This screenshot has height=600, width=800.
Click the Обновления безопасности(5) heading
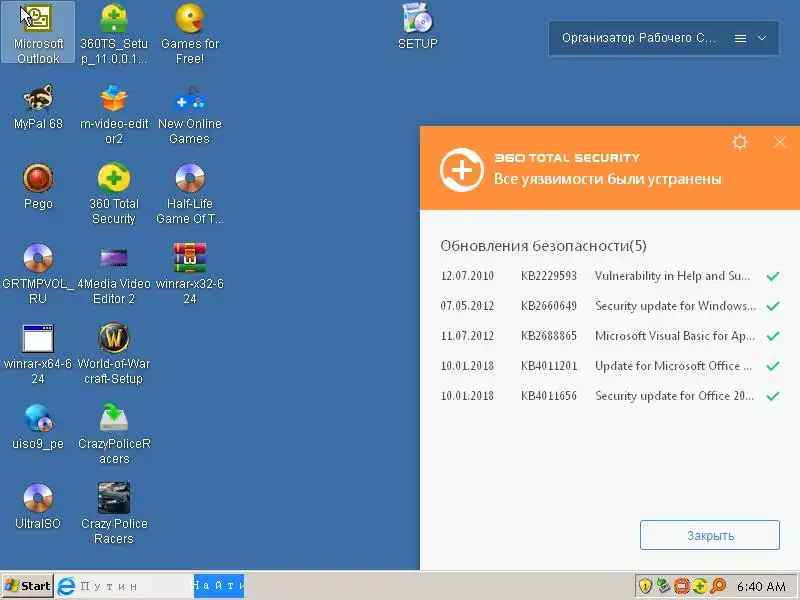coord(543,246)
